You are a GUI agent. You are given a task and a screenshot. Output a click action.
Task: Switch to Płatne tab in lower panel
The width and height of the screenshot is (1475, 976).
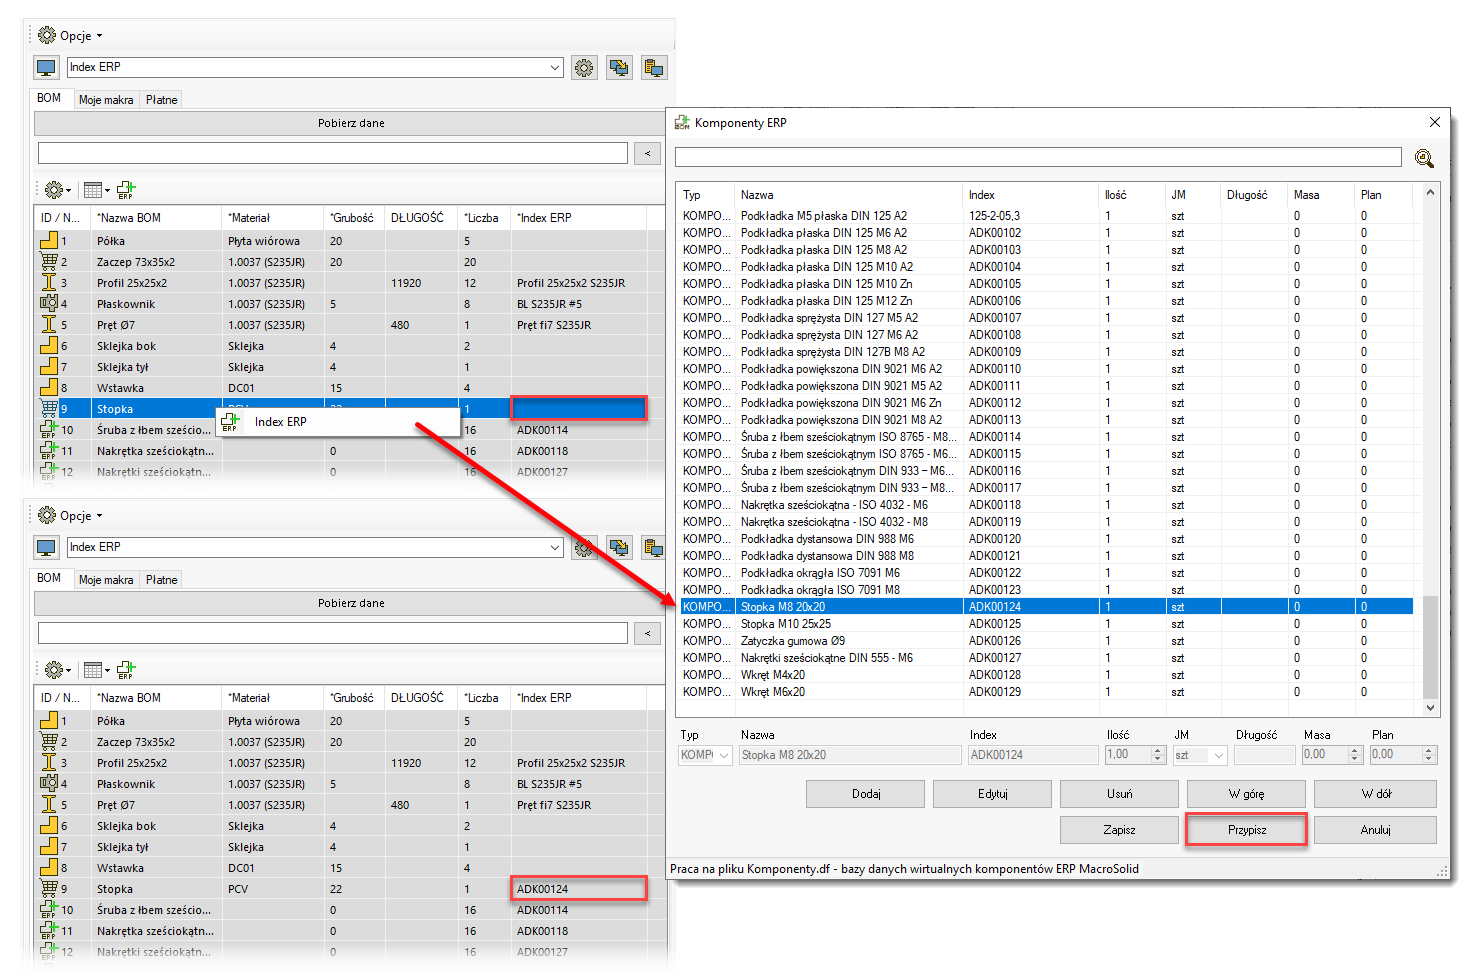tap(161, 580)
